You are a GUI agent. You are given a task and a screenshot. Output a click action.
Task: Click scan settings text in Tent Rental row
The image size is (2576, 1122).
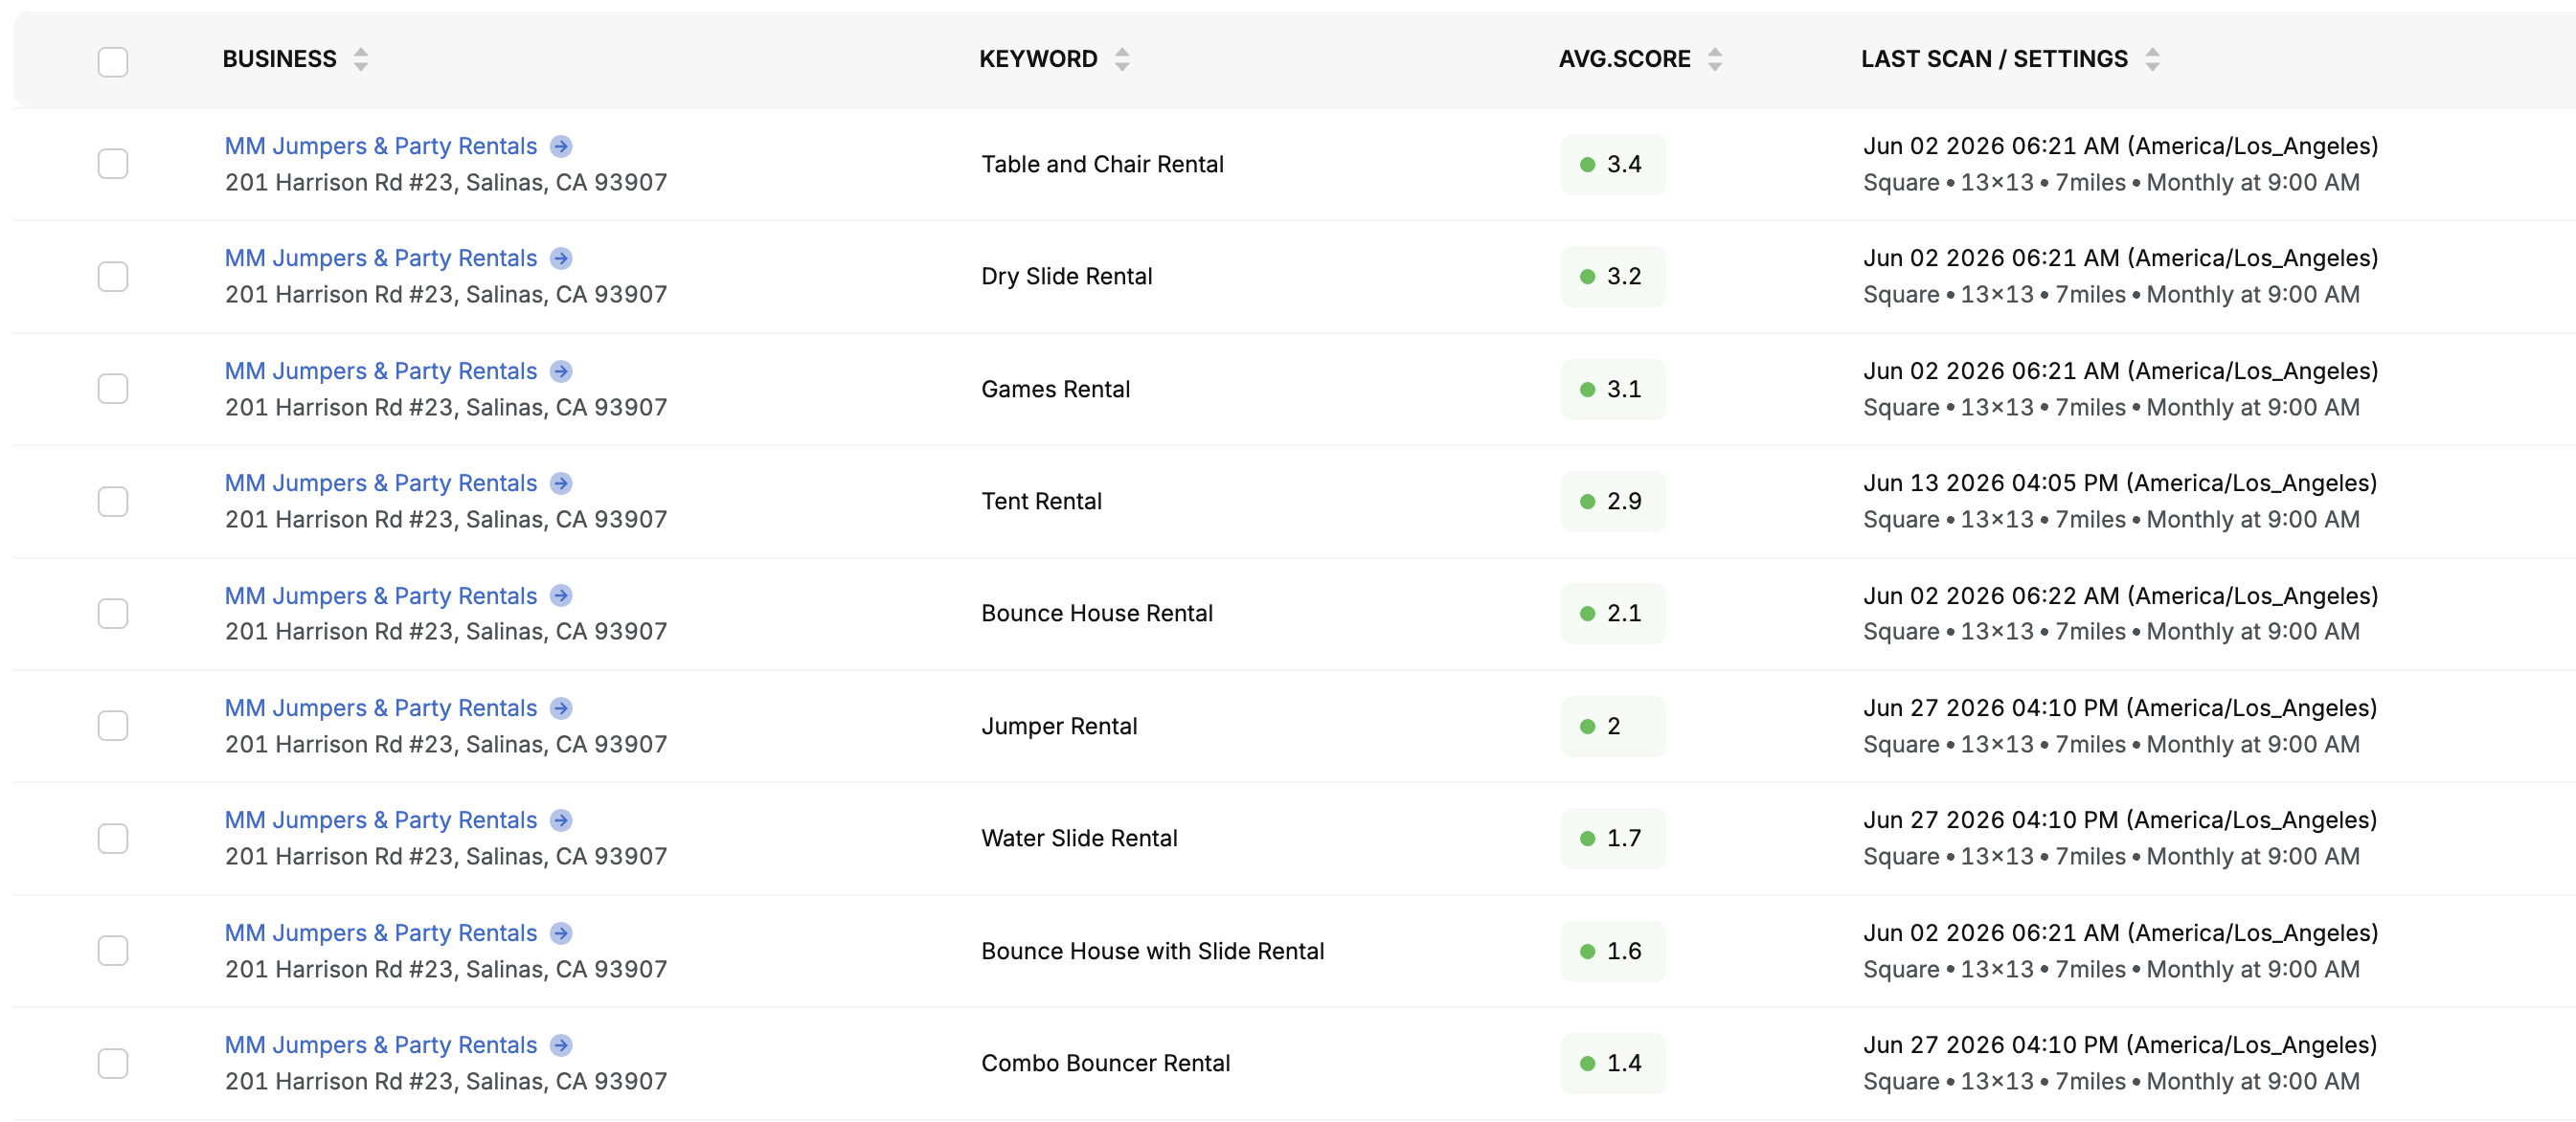2110,519
